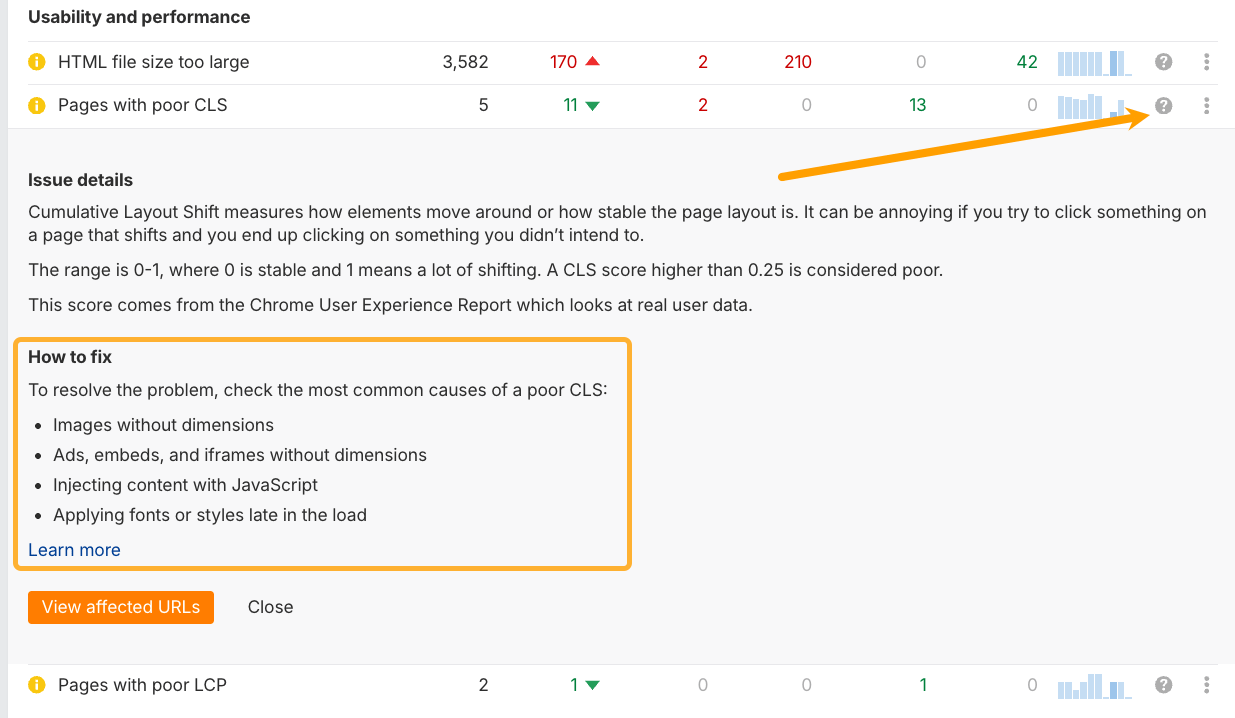
Task: Open the three-dot menu for Pages with poor CLS
Action: (1206, 105)
